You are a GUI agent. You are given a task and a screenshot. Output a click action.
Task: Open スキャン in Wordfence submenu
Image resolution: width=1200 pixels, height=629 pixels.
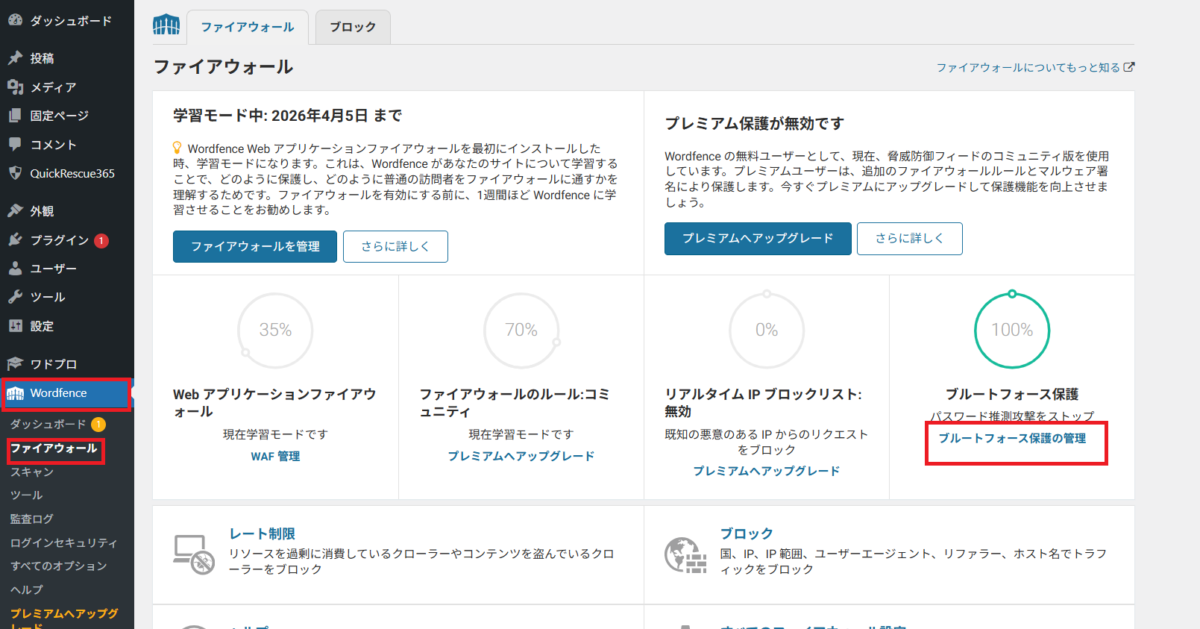click(x=32, y=472)
